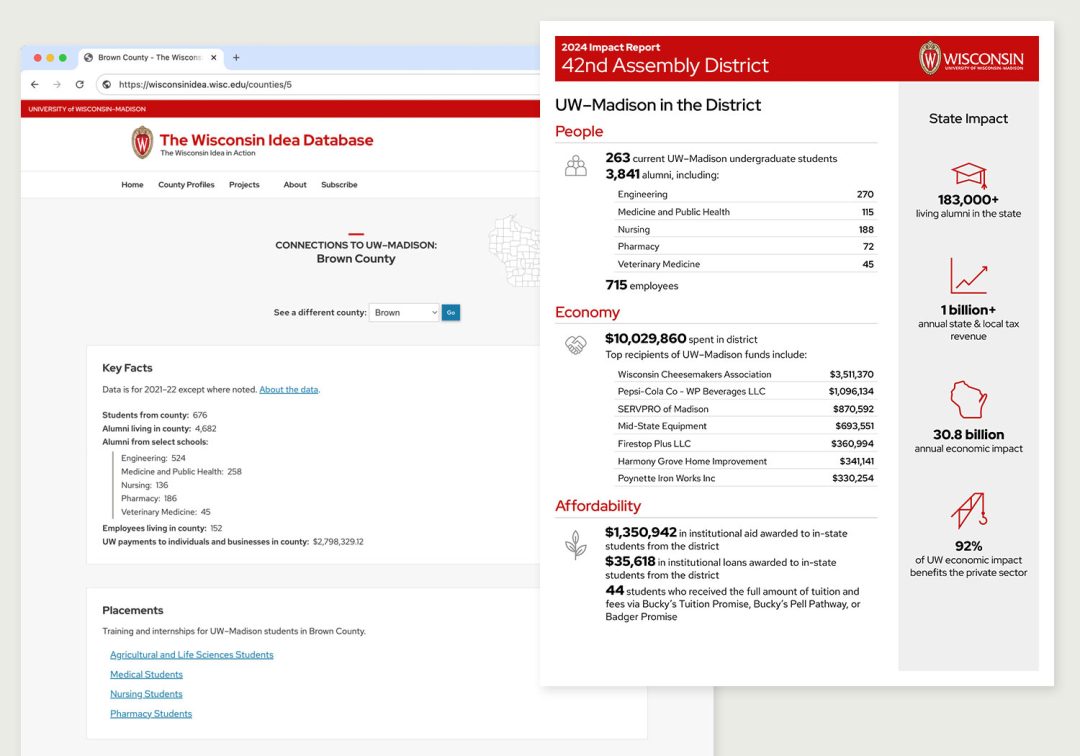Click $10,029,860 spent in district line

[681, 339]
